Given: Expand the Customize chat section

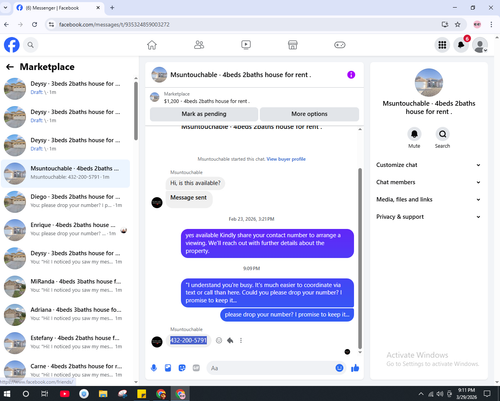Looking at the screenshot, I should (x=428, y=165).
